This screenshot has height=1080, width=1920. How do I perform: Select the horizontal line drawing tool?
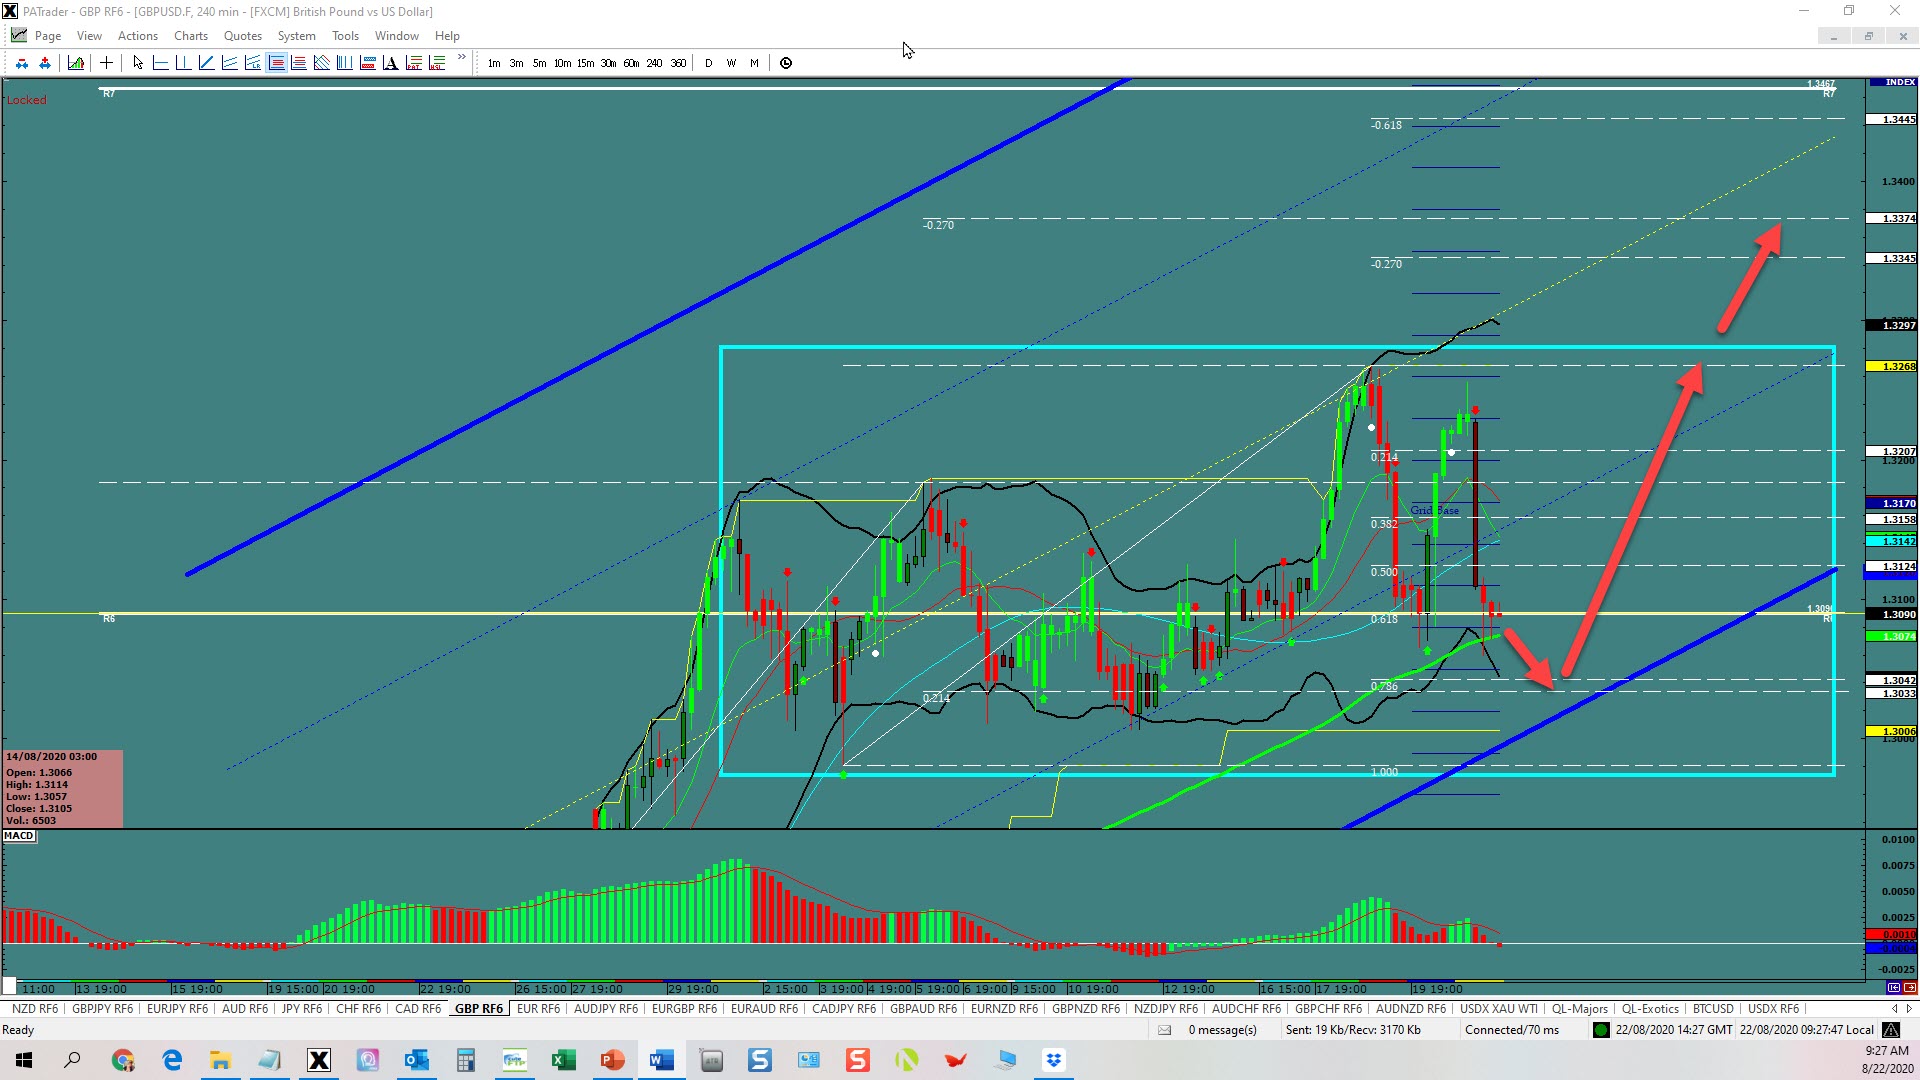click(x=160, y=63)
